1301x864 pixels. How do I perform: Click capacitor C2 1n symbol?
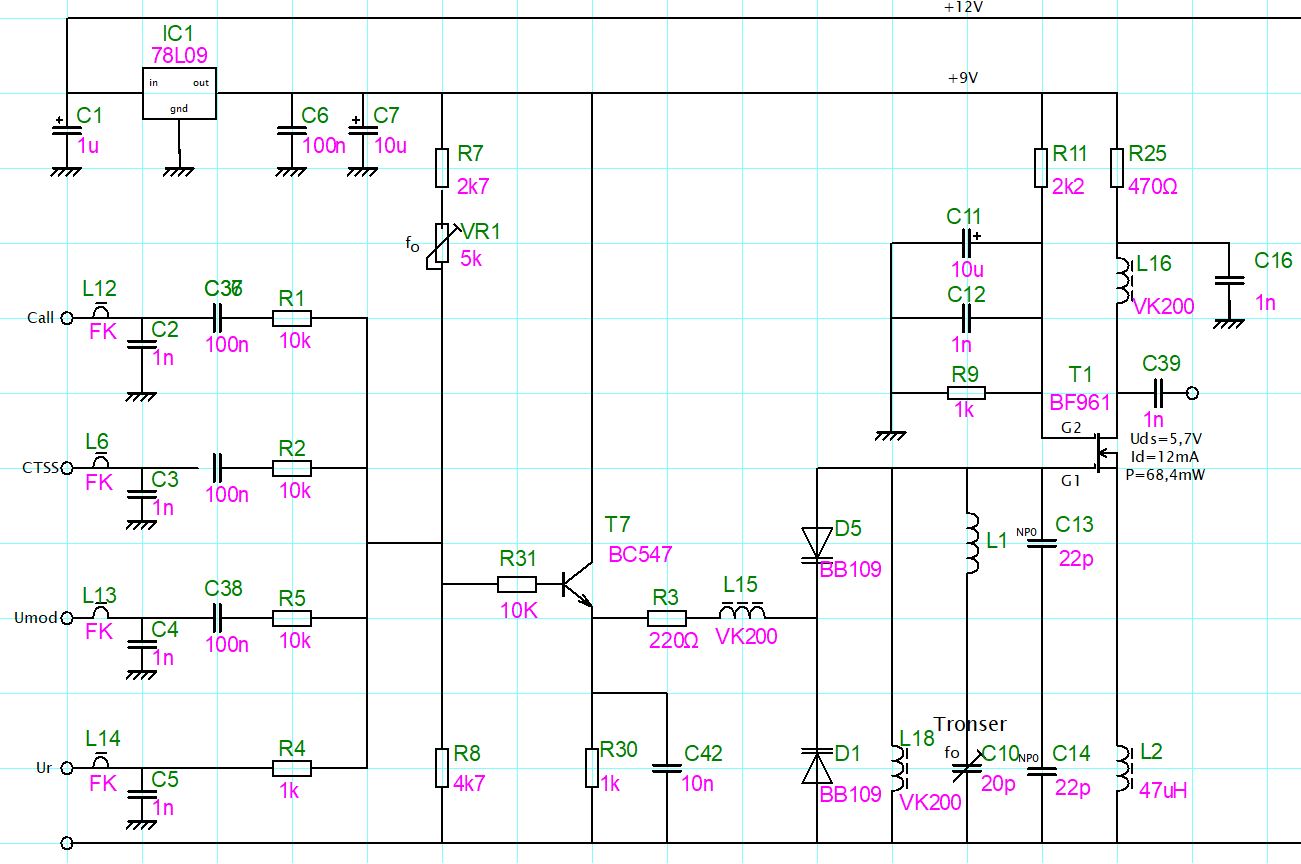(140, 345)
